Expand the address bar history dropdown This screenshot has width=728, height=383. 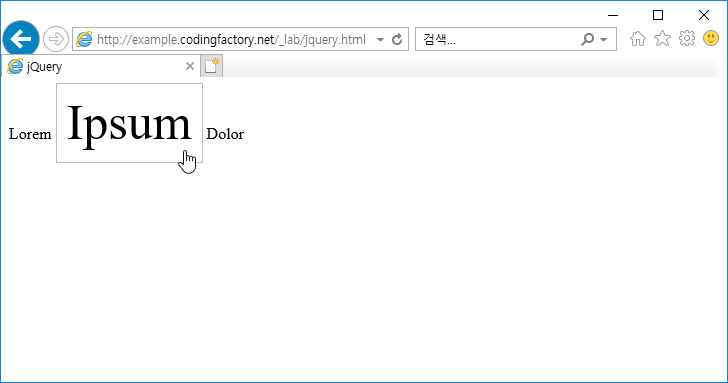click(380, 39)
